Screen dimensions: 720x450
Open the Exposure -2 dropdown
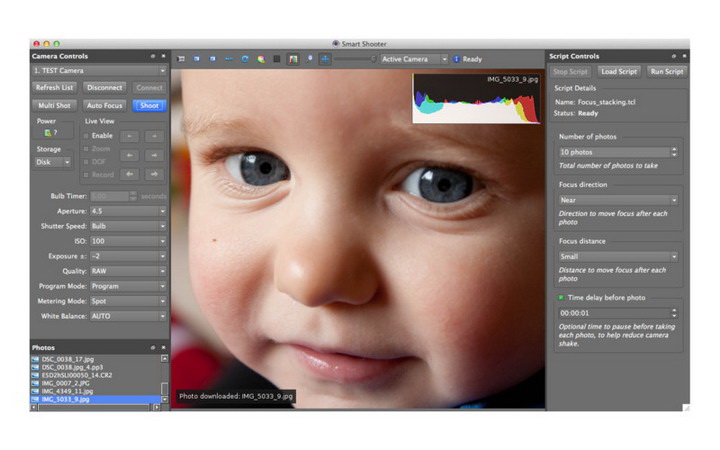(x=128, y=256)
